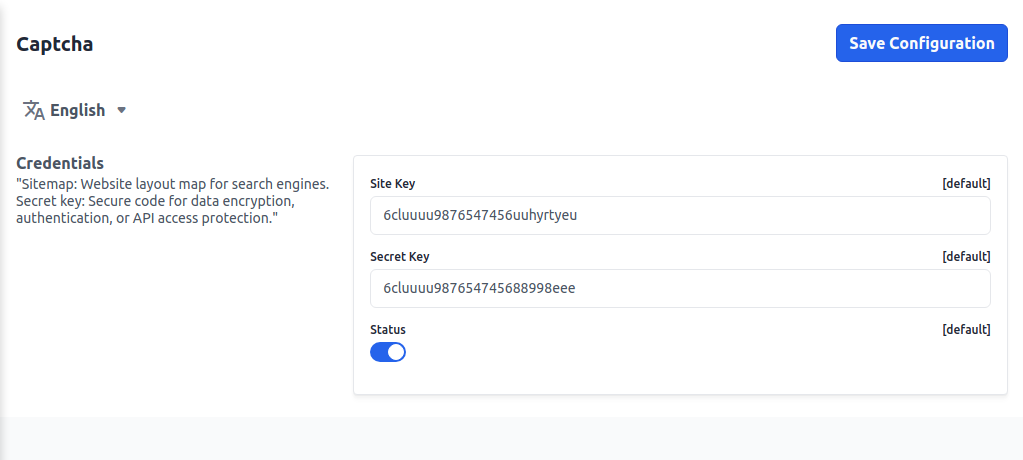Disable the Status toggle switch

(388, 352)
